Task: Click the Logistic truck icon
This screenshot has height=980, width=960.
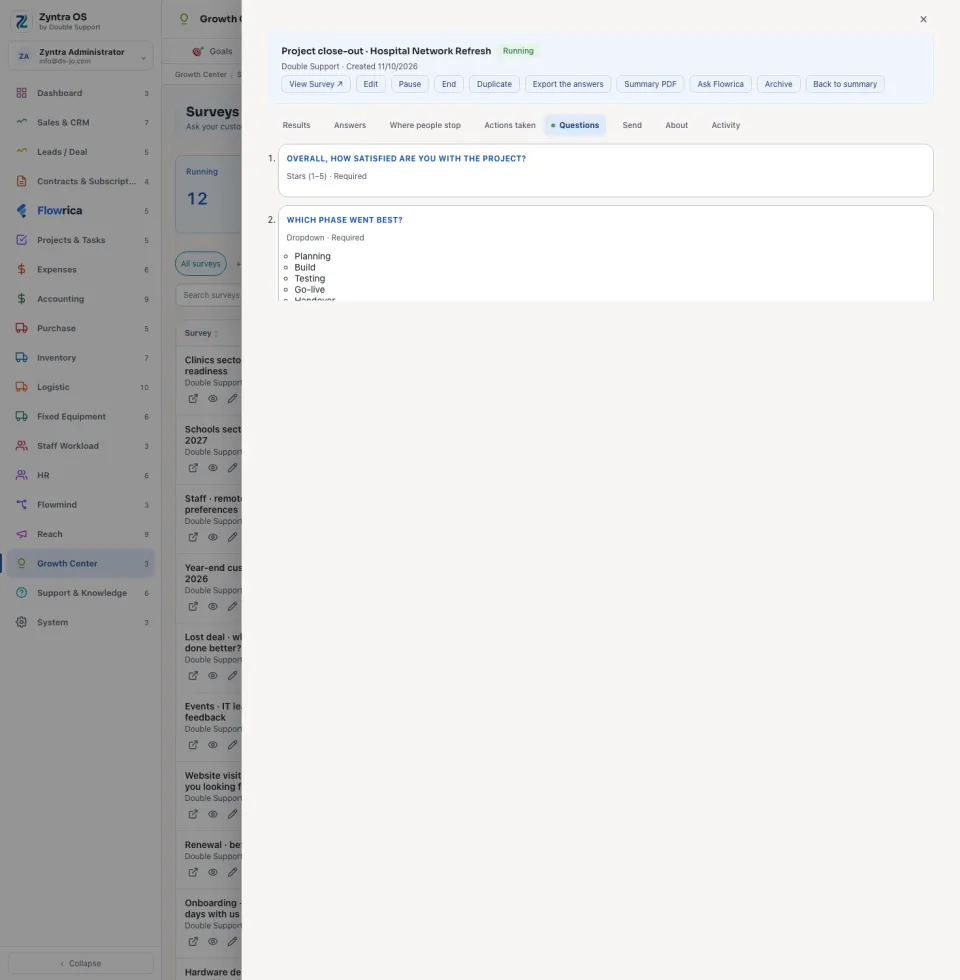Action: [21, 387]
